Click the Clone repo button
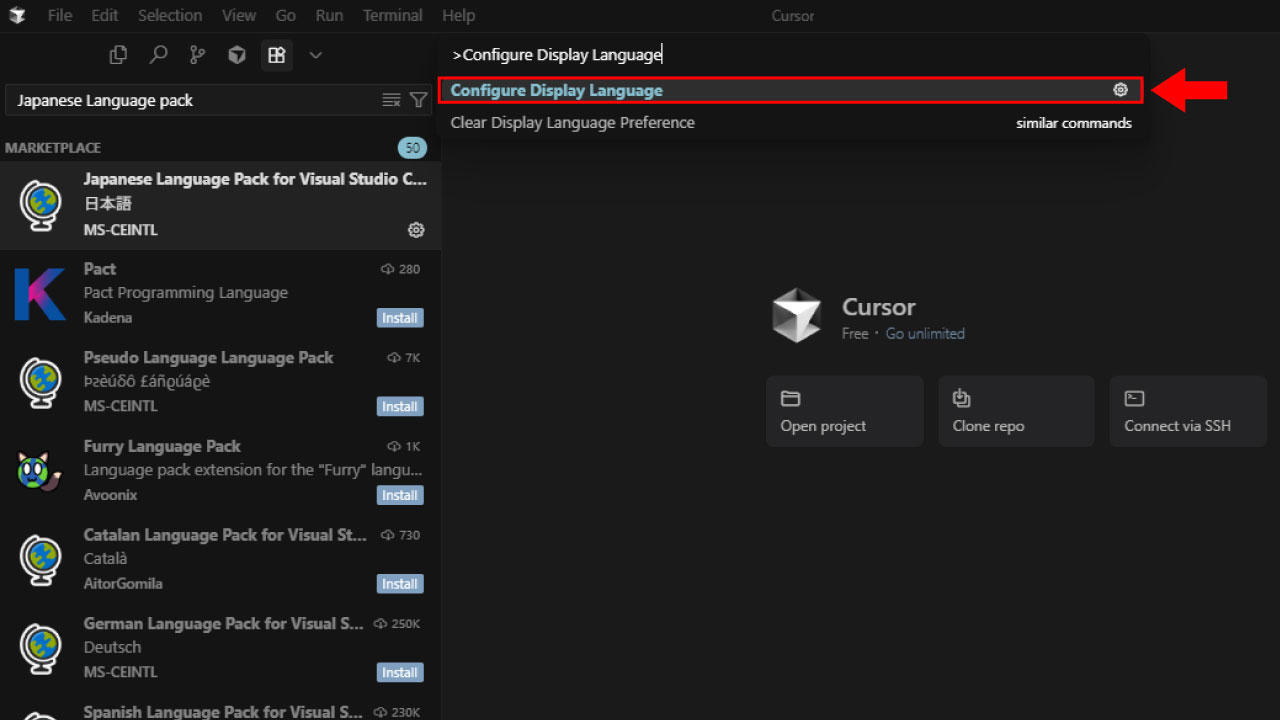This screenshot has height=720, width=1280. (1016, 411)
